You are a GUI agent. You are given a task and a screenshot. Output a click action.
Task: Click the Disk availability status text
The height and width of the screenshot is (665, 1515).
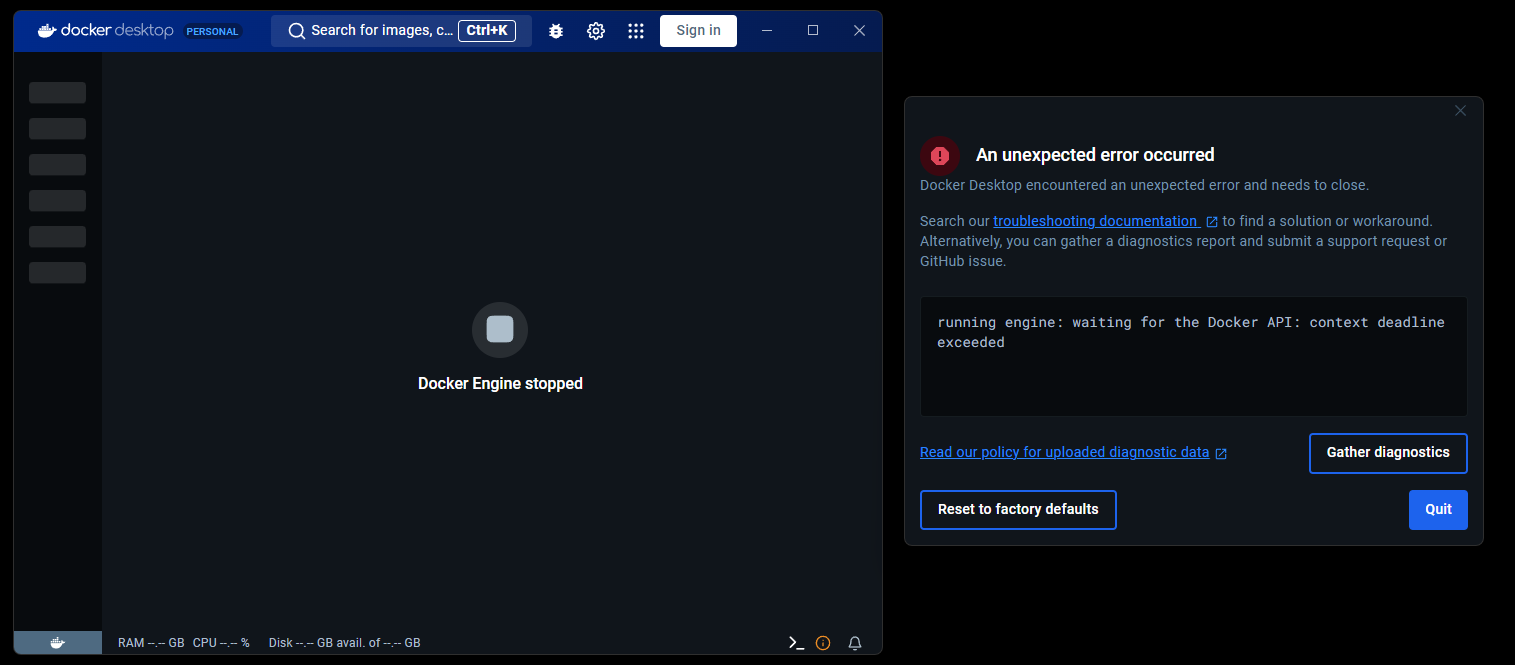(x=345, y=643)
